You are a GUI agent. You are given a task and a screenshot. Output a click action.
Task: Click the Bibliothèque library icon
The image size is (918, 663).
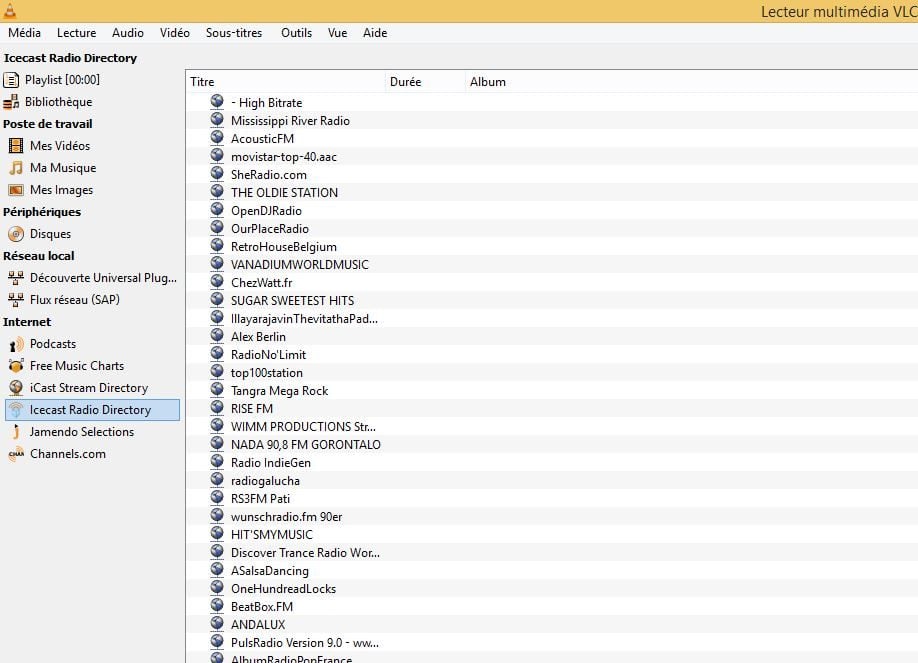point(11,102)
